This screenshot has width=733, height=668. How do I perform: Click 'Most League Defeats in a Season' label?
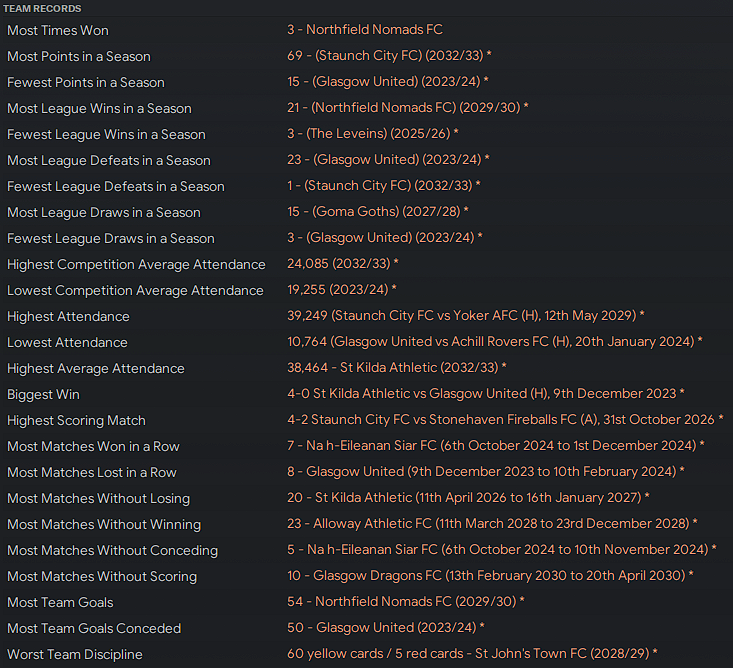click(109, 161)
